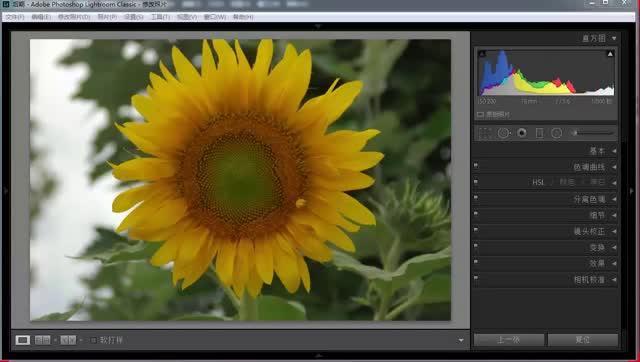Toggle shadow clipping indicator in histogram

coord(482,53)
